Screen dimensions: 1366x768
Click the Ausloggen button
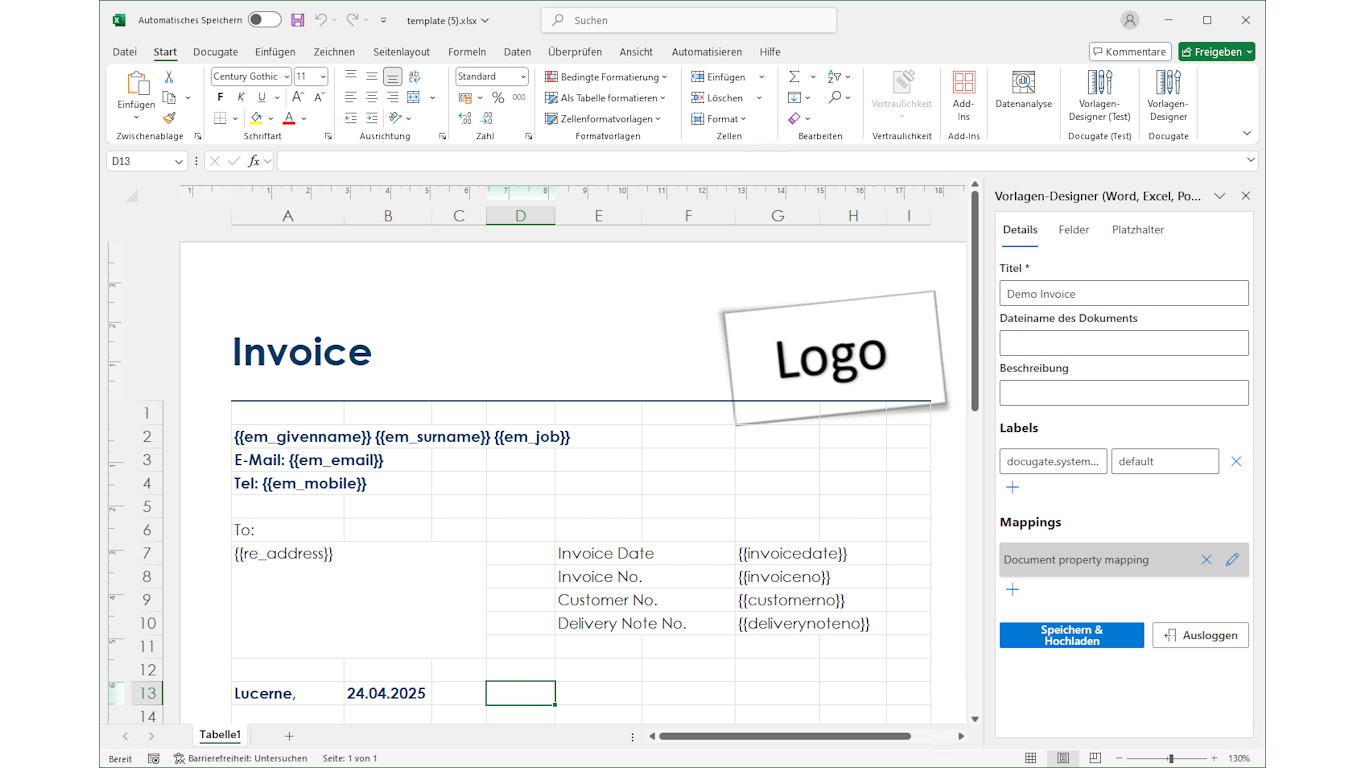click(x=1200, y=635)
